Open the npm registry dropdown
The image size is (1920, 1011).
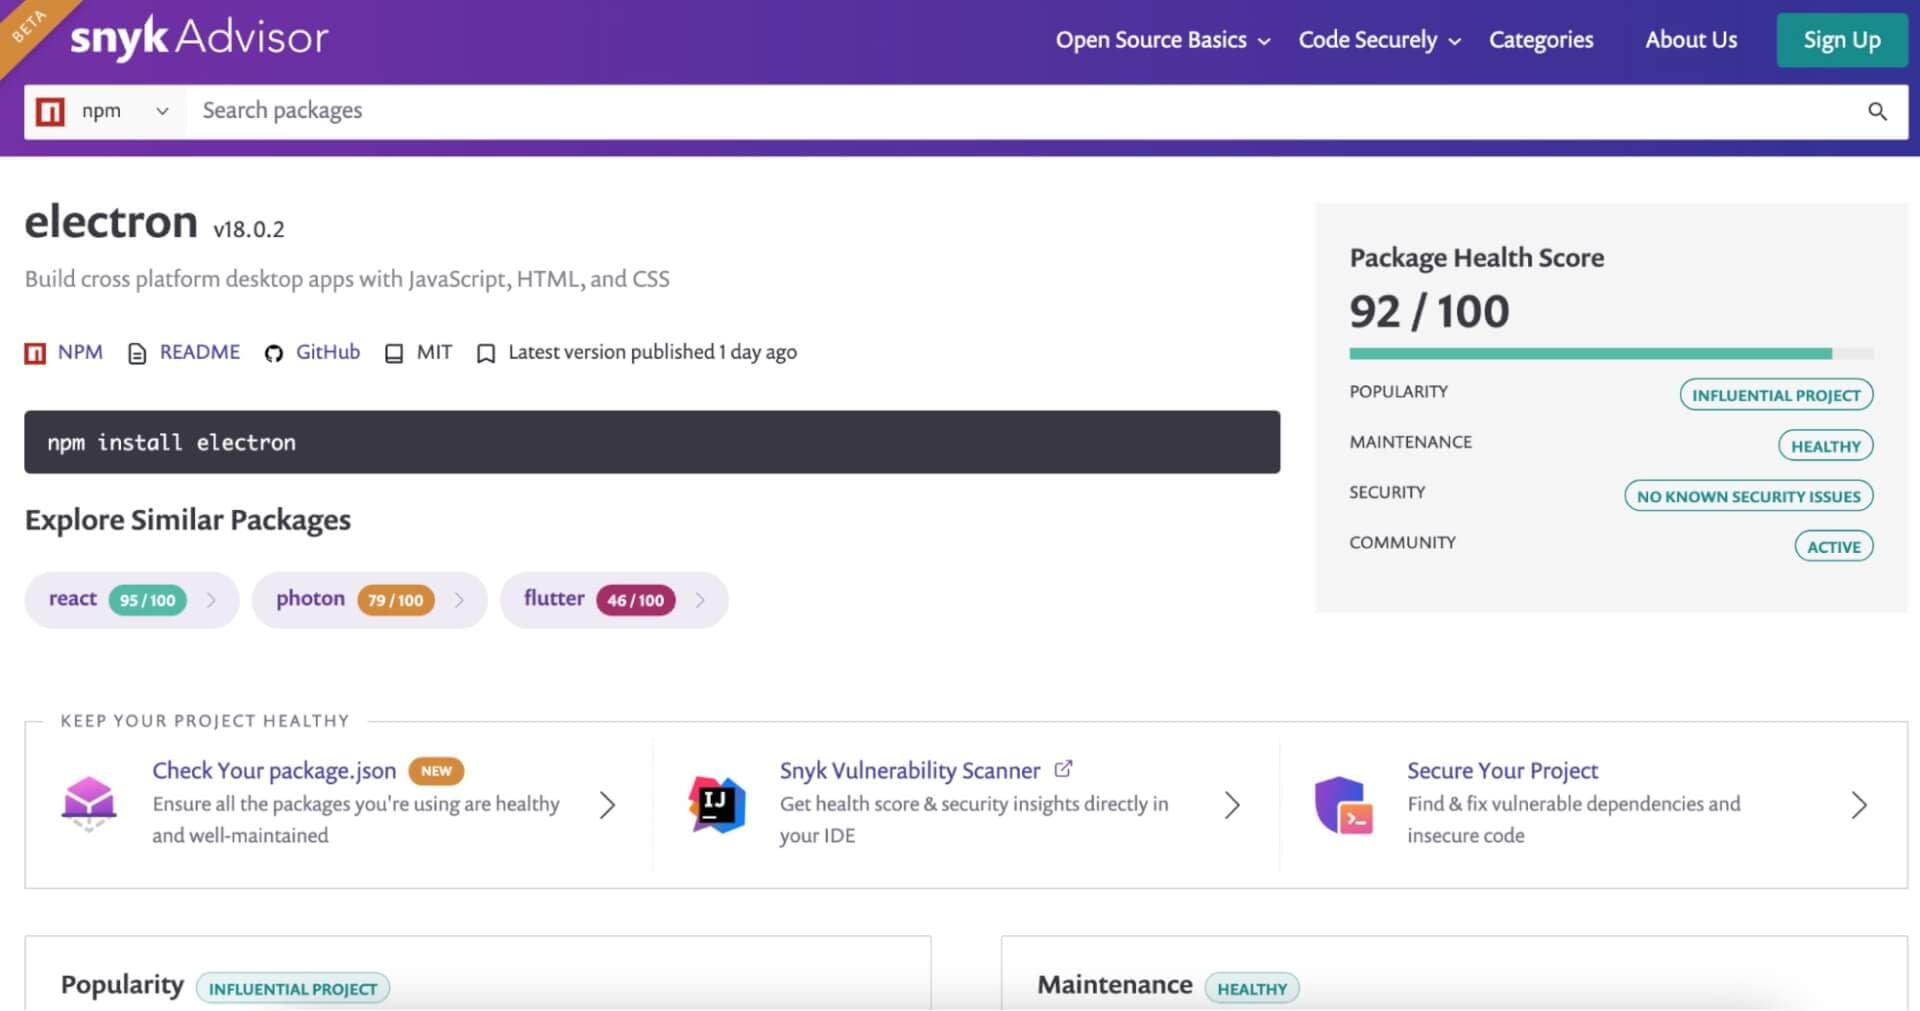[x=105, y=111]
